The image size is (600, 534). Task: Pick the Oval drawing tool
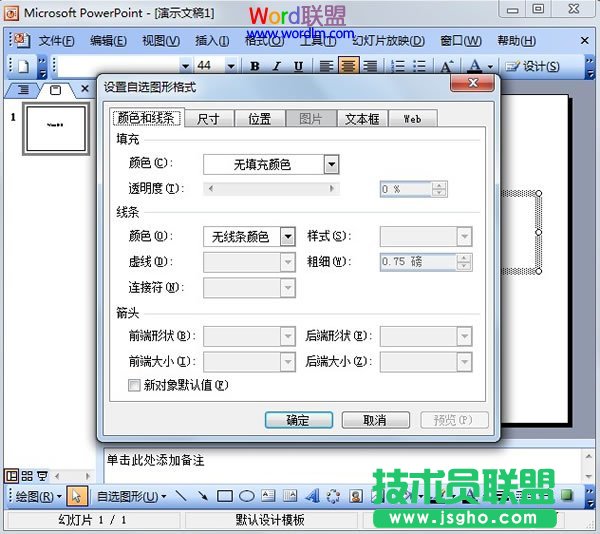(x=246, y=496)
